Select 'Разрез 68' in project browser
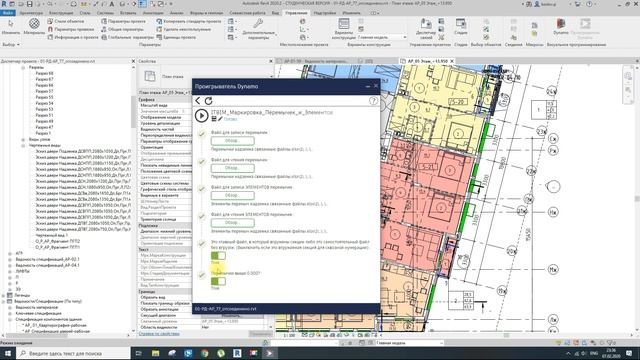 pyautogui.click(x=44, y=73)
